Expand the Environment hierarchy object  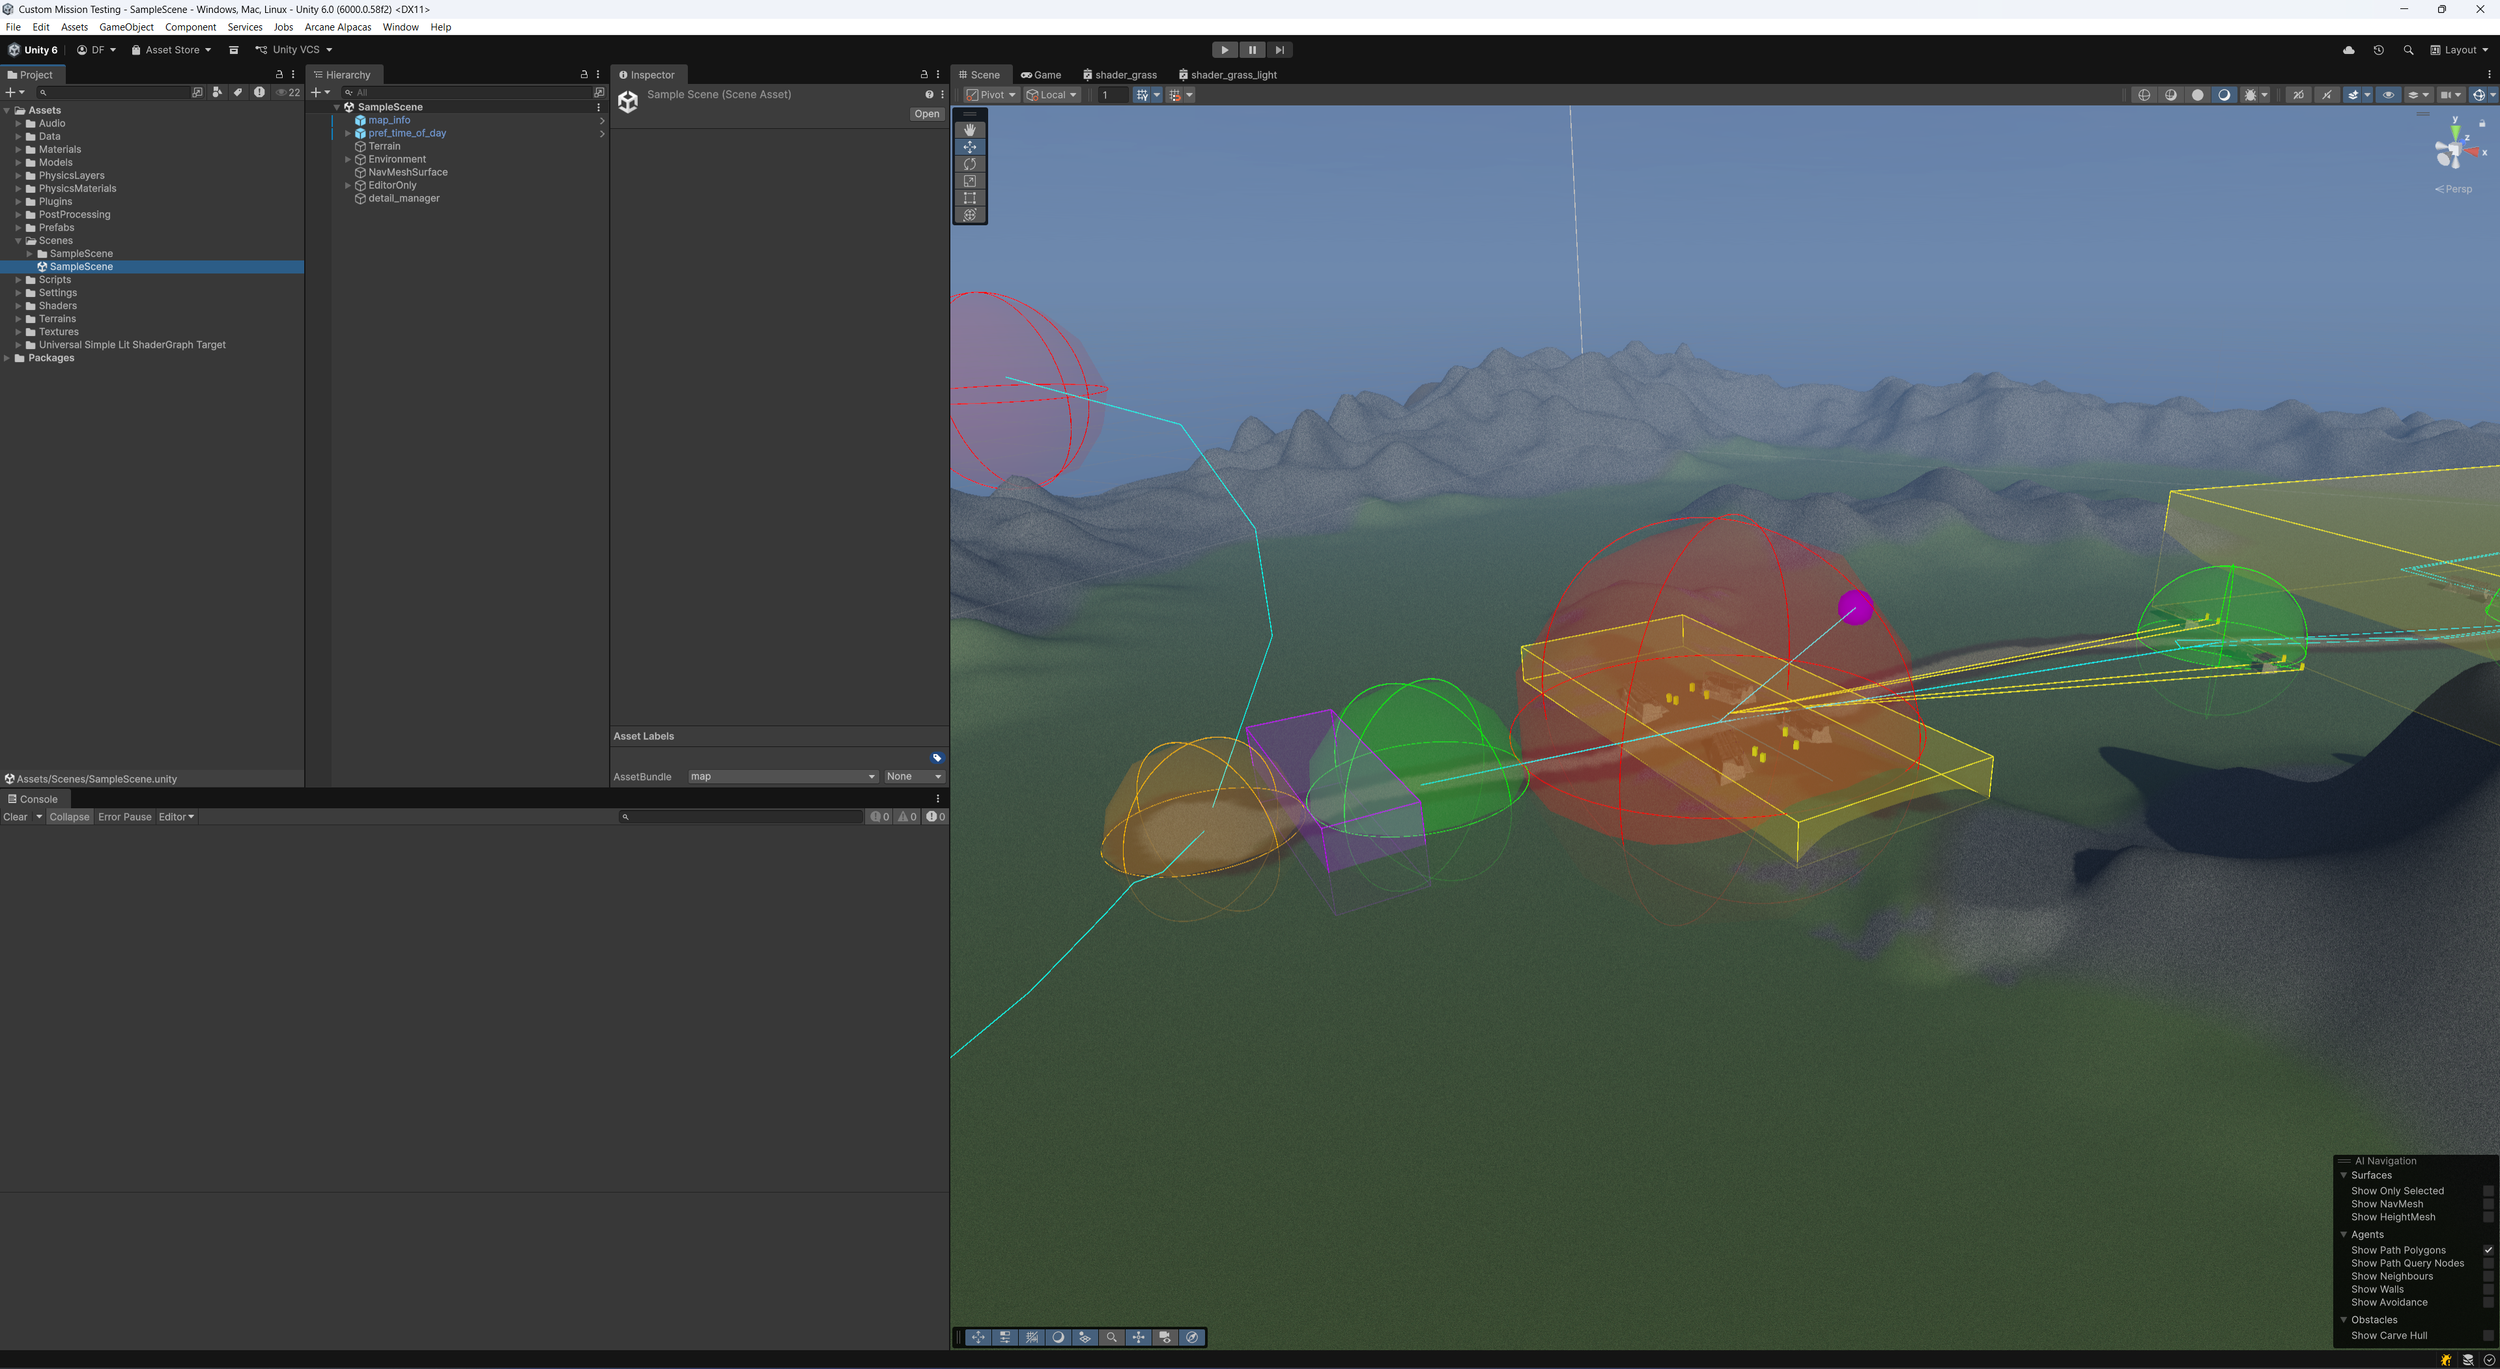(348, 159)
